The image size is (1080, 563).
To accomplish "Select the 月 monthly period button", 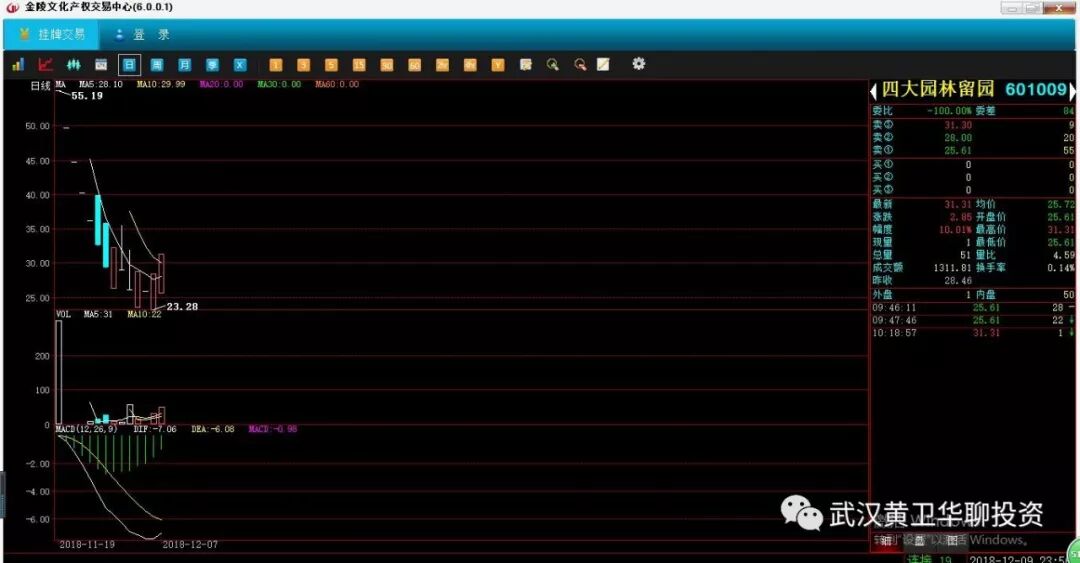I will (x=185, y=65).
